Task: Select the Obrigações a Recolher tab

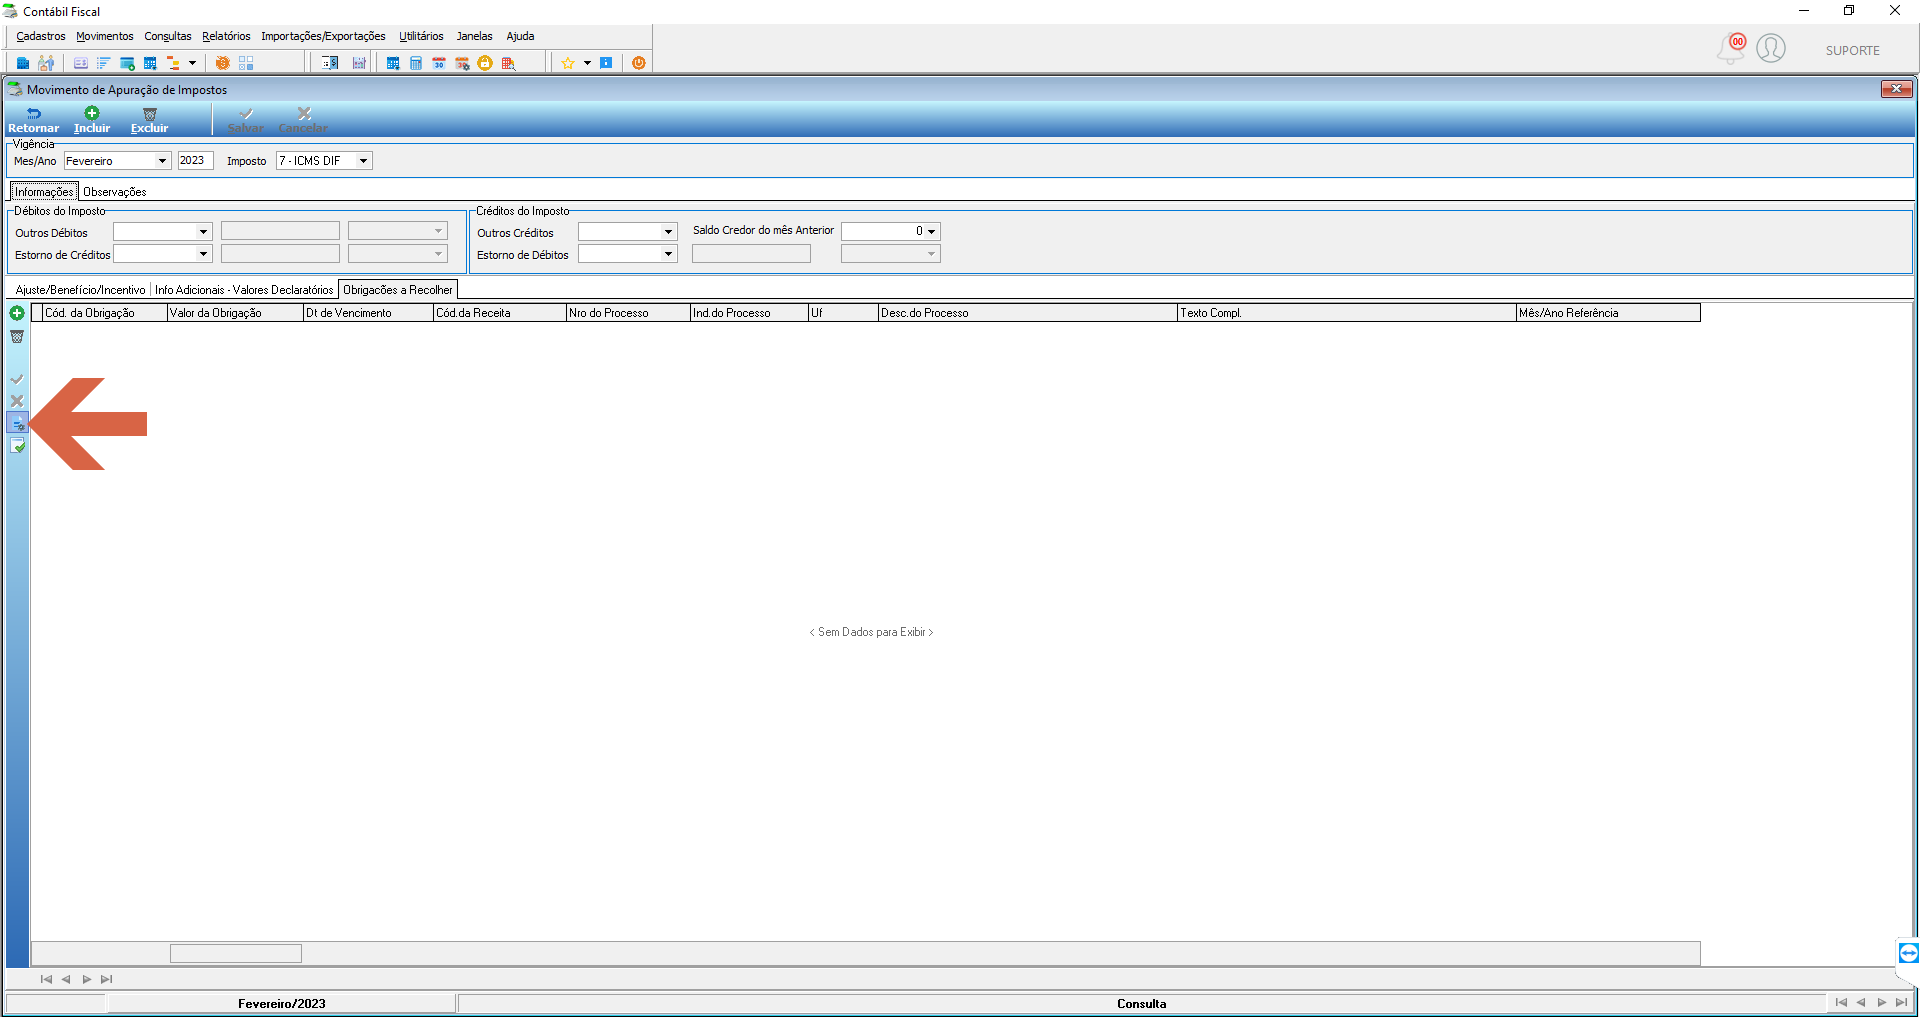Action: coord(398,290)
